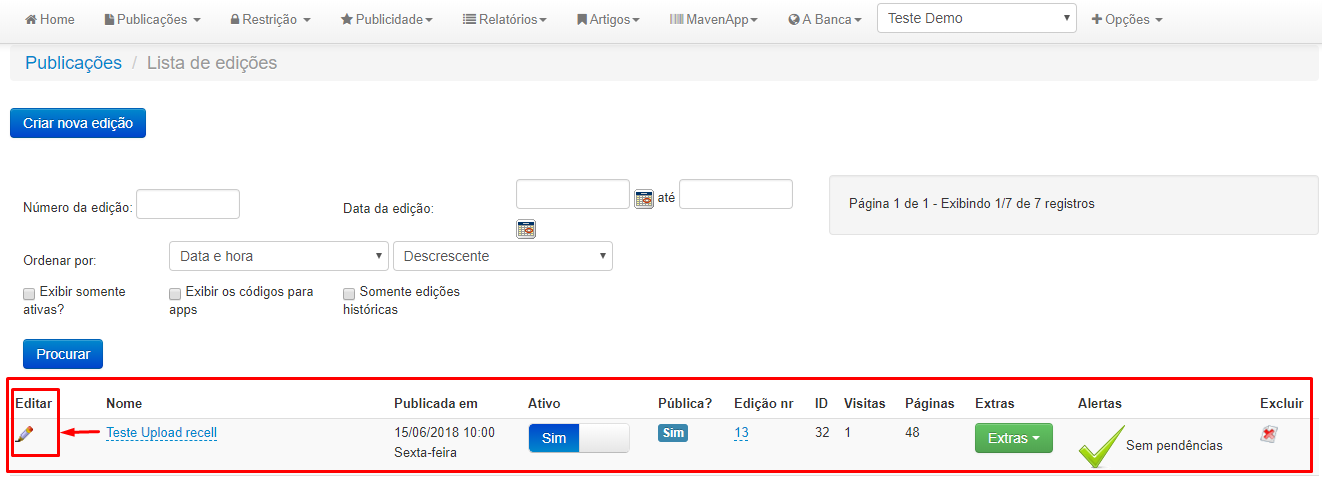Click the Pública Sim badge
The height and width of the screenshot is (477, 1322).
pyautogui.click(x=673, y=433)
